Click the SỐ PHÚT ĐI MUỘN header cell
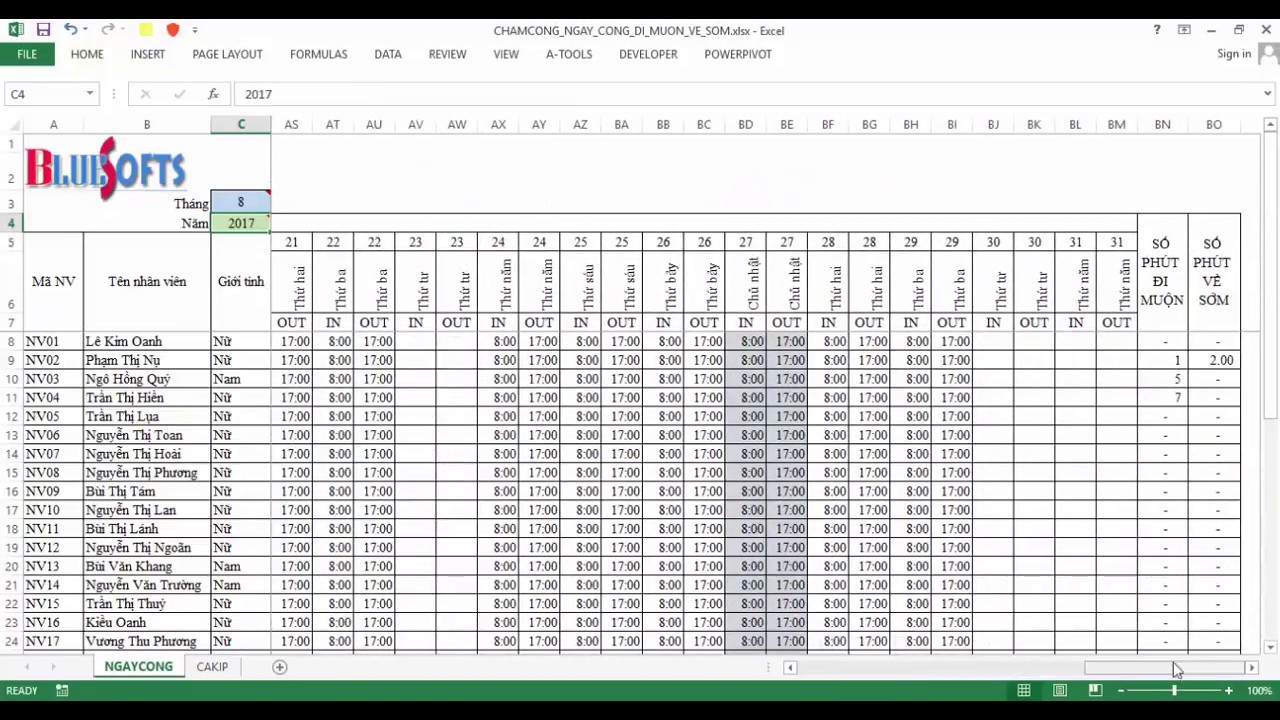The height and width of the screenshot is (720, 1280). click(1162, 272)
